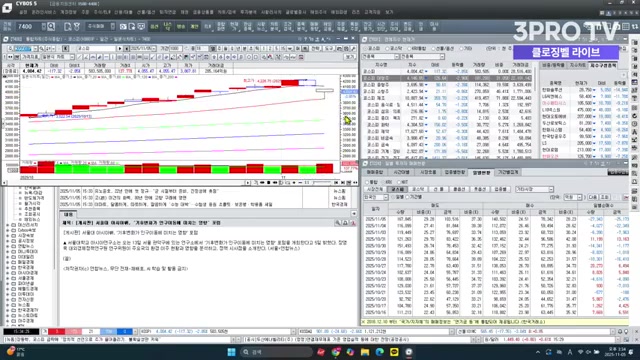Switch to the 시간대별 tab
This screenshot has height=360, width=640.
tap(401, 172)
